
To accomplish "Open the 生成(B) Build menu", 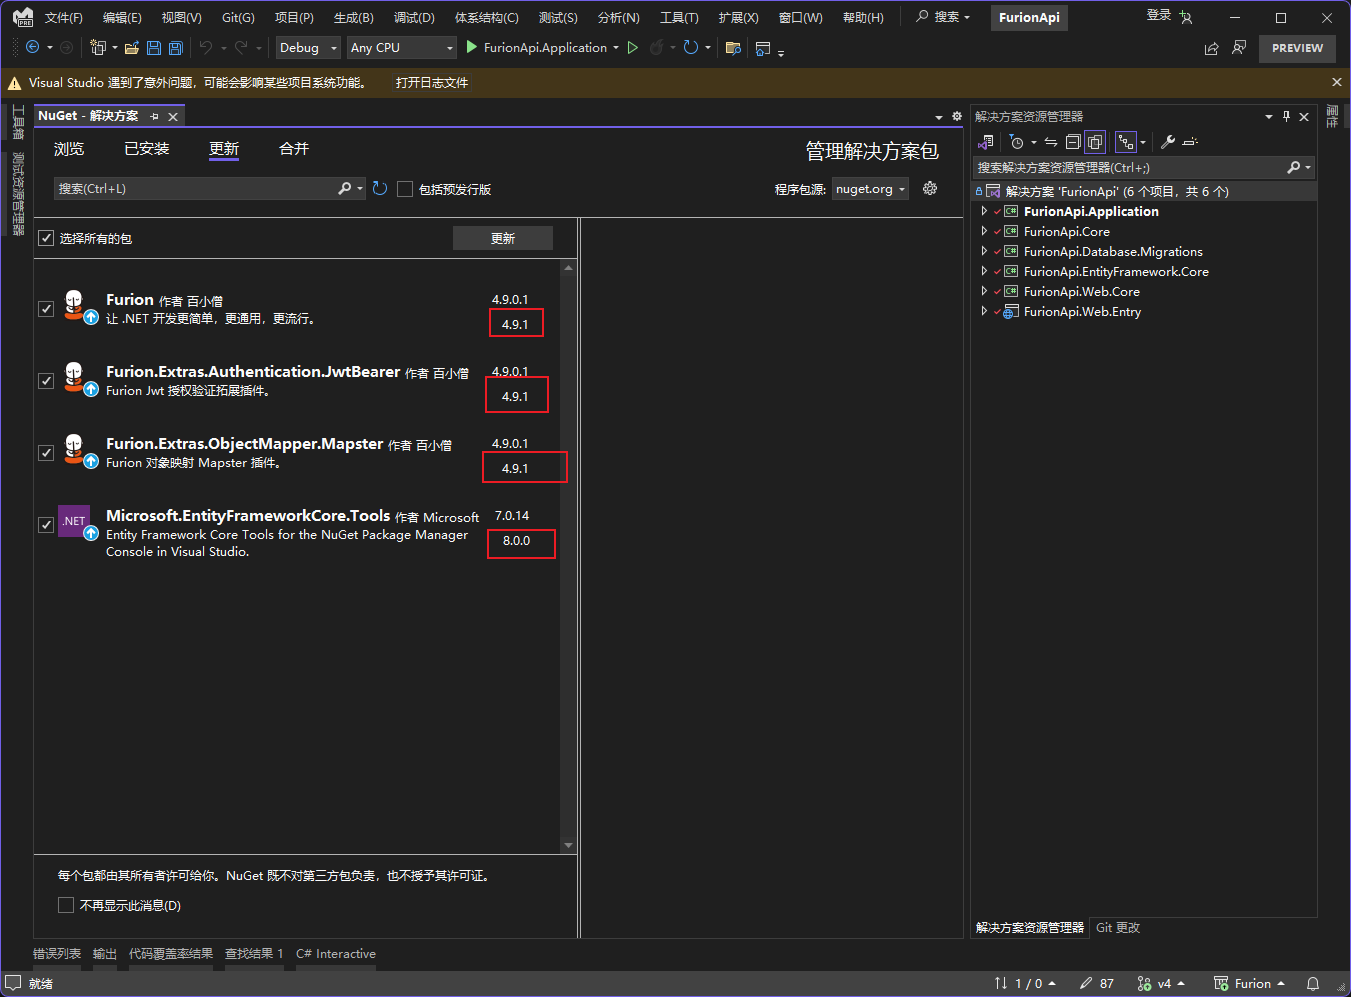I will 353,18.
